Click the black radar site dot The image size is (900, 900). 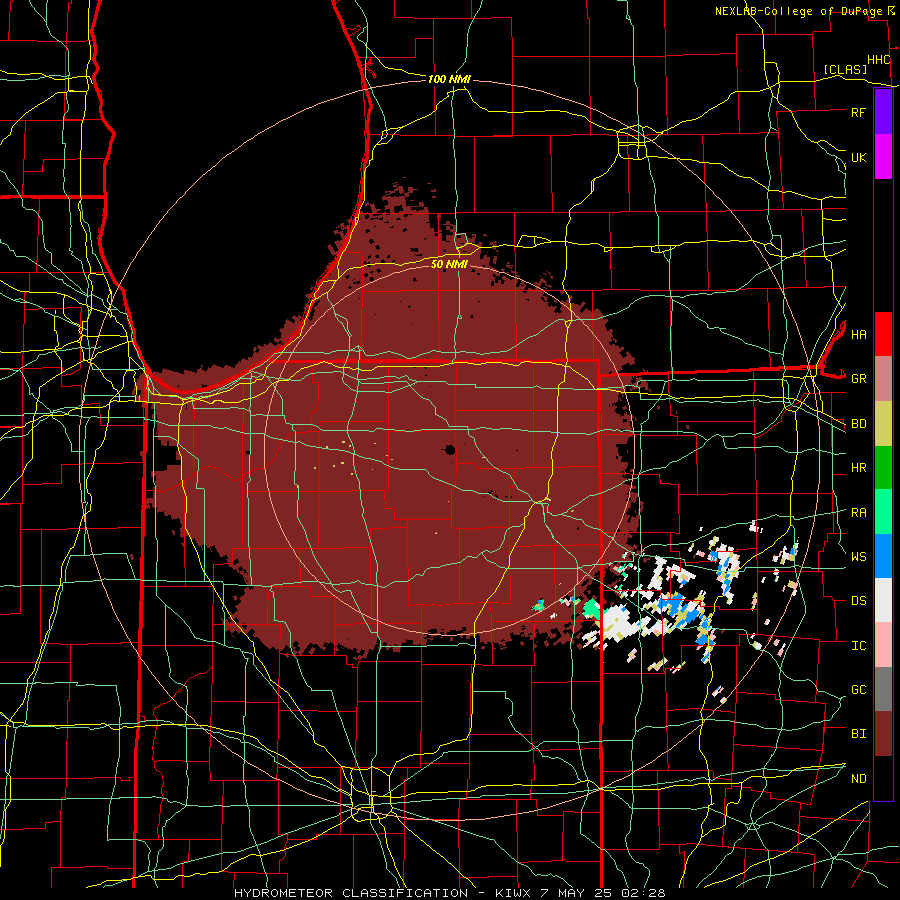(450, 449)
